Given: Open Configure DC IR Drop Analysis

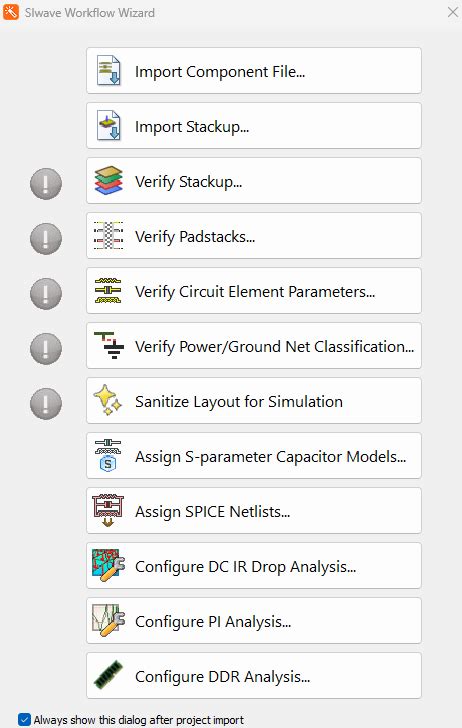Looking at the screenshot, I should tap(254, 566).
